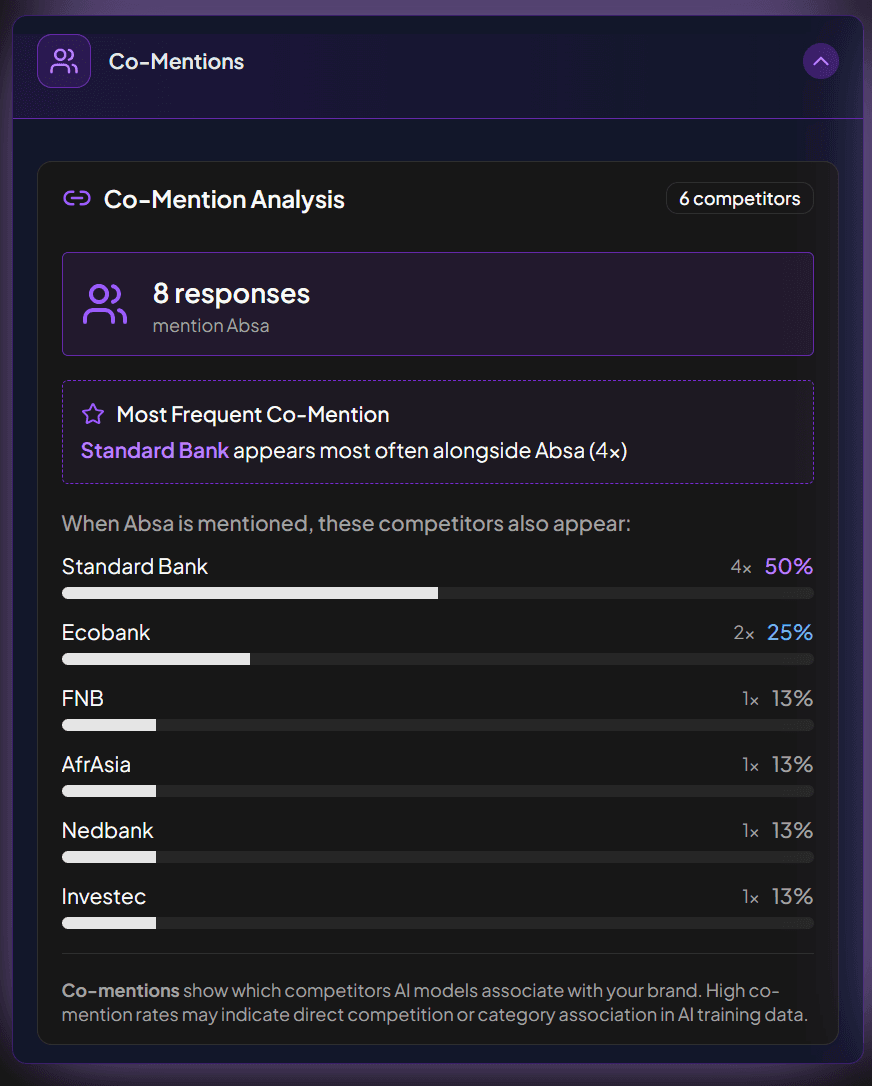Screen dimensions: 872x1086
Task: Click the 50% percentage value
Action: coord(789,566)
